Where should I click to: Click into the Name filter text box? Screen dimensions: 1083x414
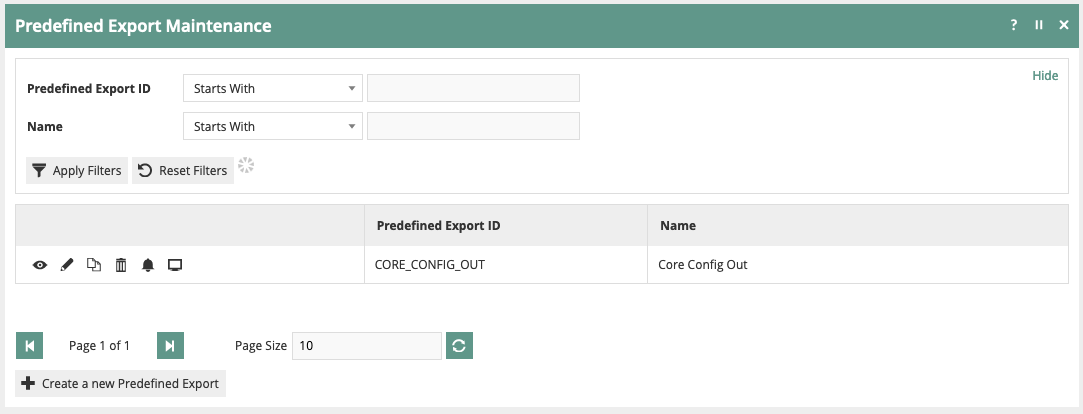pos(473,126)
